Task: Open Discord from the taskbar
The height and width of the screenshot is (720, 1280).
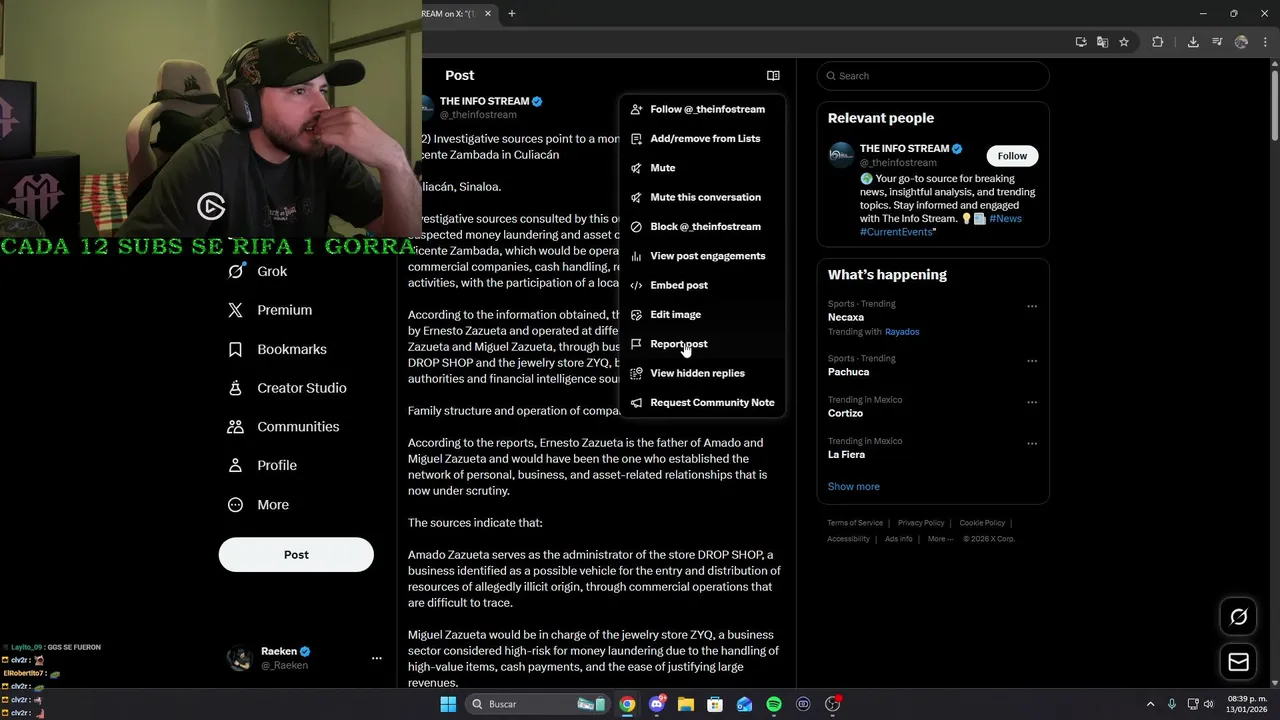Action: [657, 704]
